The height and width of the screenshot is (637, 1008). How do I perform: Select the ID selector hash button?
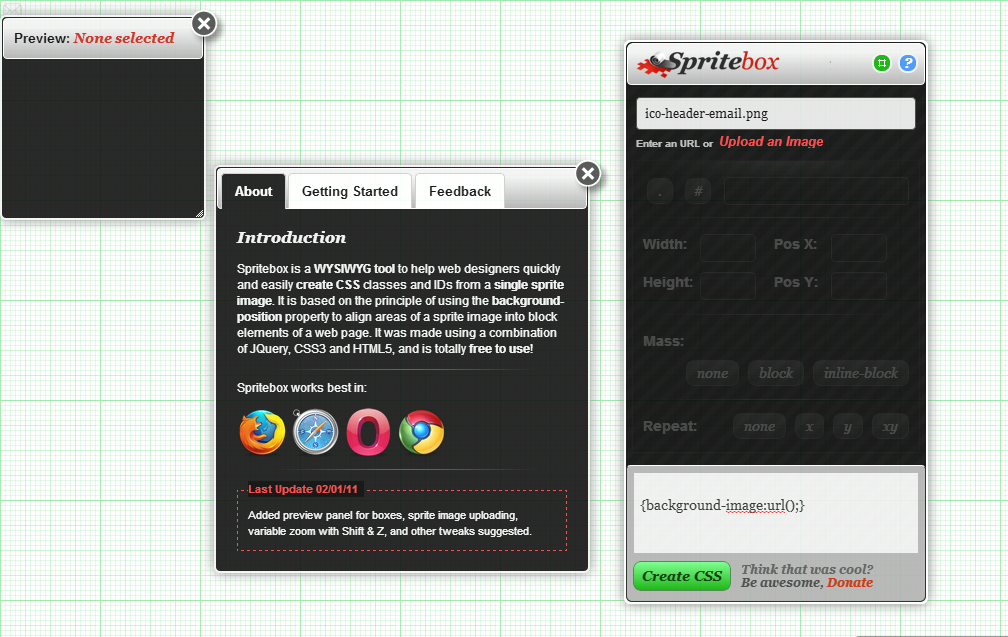point(697,190)
